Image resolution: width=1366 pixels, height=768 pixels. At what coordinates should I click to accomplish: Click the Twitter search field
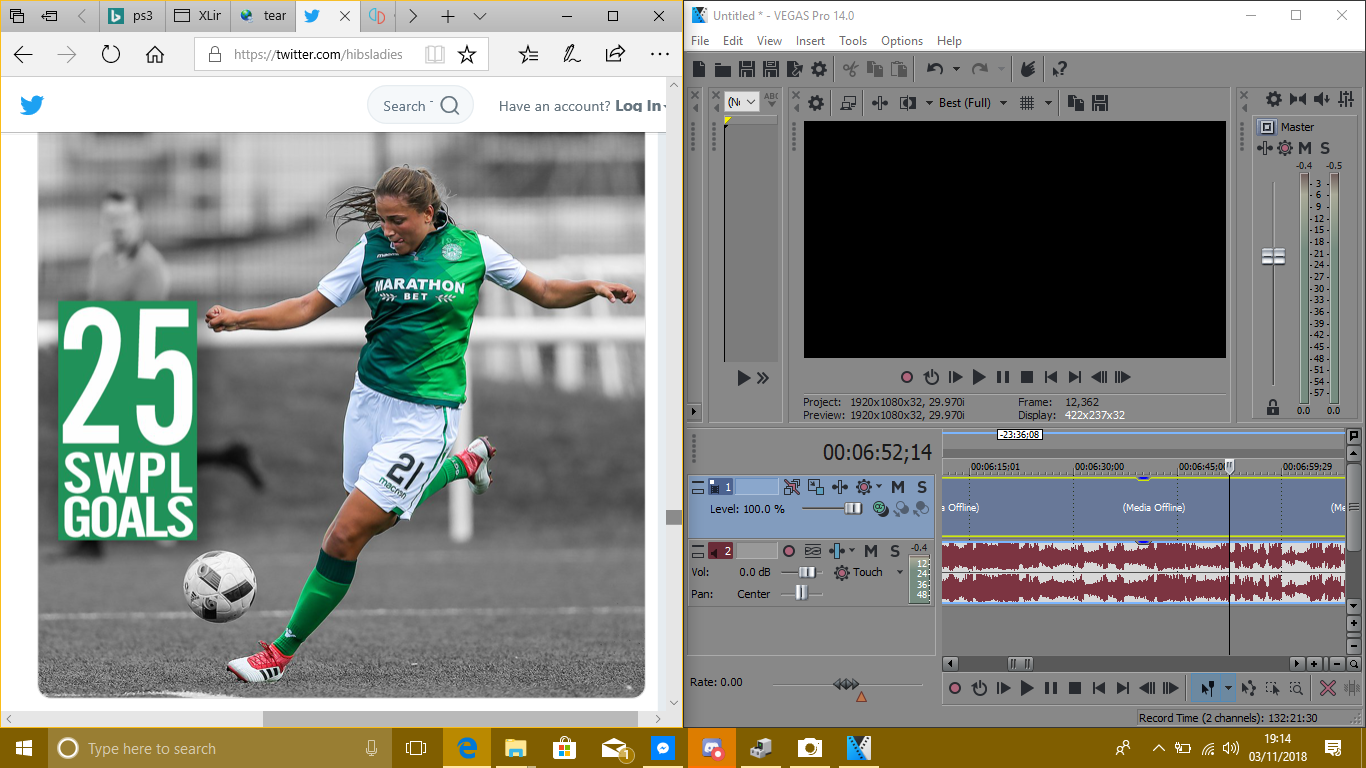pos(406,106)
